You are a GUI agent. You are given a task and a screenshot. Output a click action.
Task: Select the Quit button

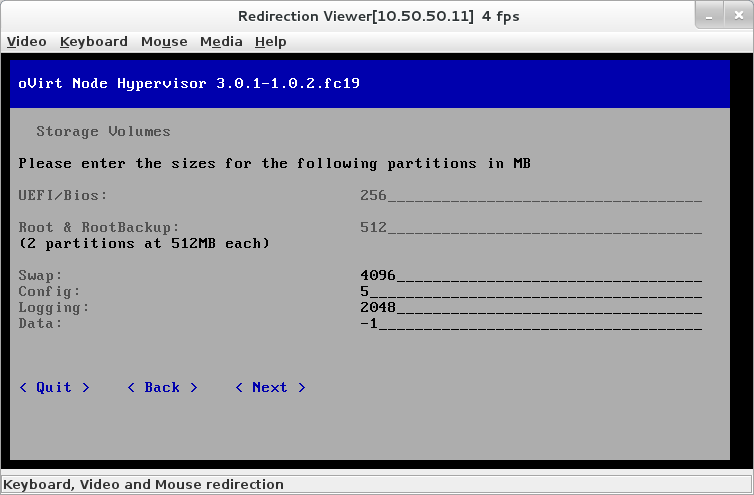pyautogui.click(x=55, y=387)
